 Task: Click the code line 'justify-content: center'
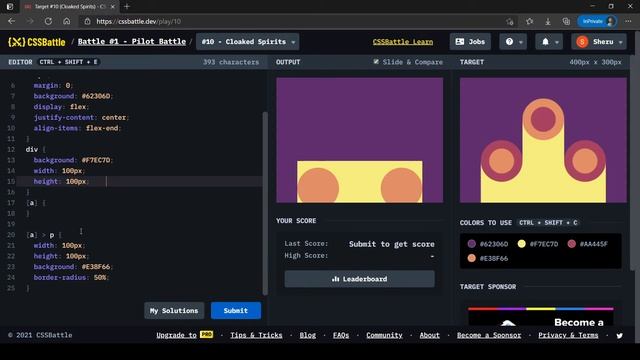(81, 118)
